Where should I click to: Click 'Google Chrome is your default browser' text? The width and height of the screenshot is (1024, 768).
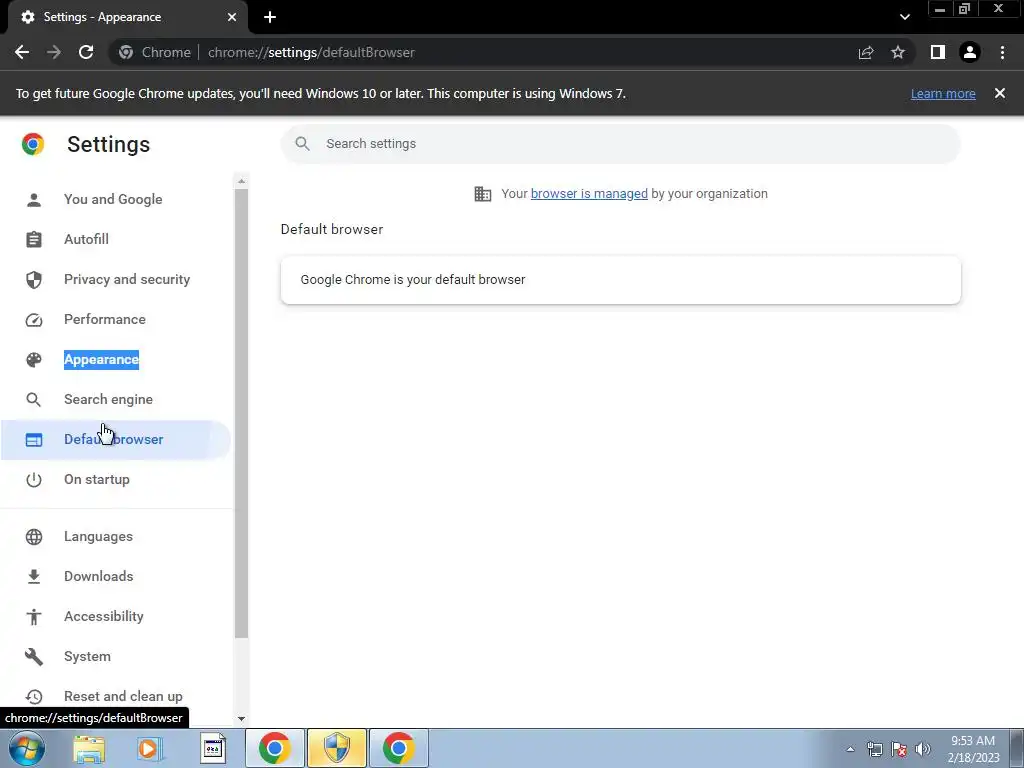point(413,280)
